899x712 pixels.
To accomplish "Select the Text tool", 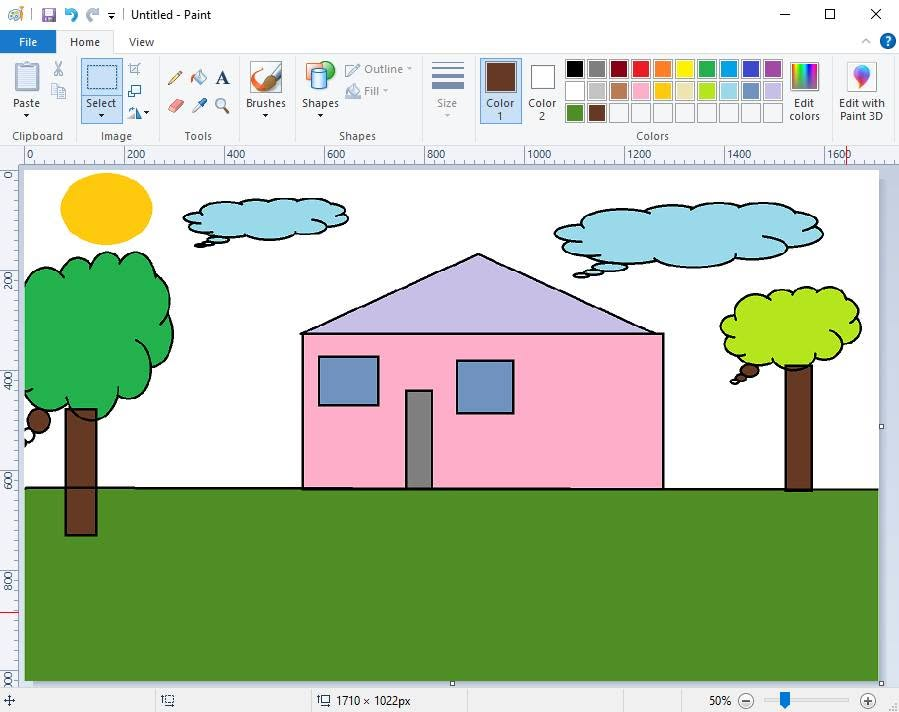I will coord(222,77).
